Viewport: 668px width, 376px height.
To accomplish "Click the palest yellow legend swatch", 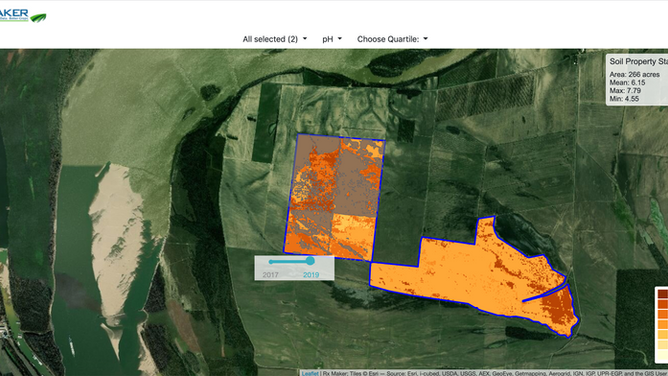I will [662, 355].
